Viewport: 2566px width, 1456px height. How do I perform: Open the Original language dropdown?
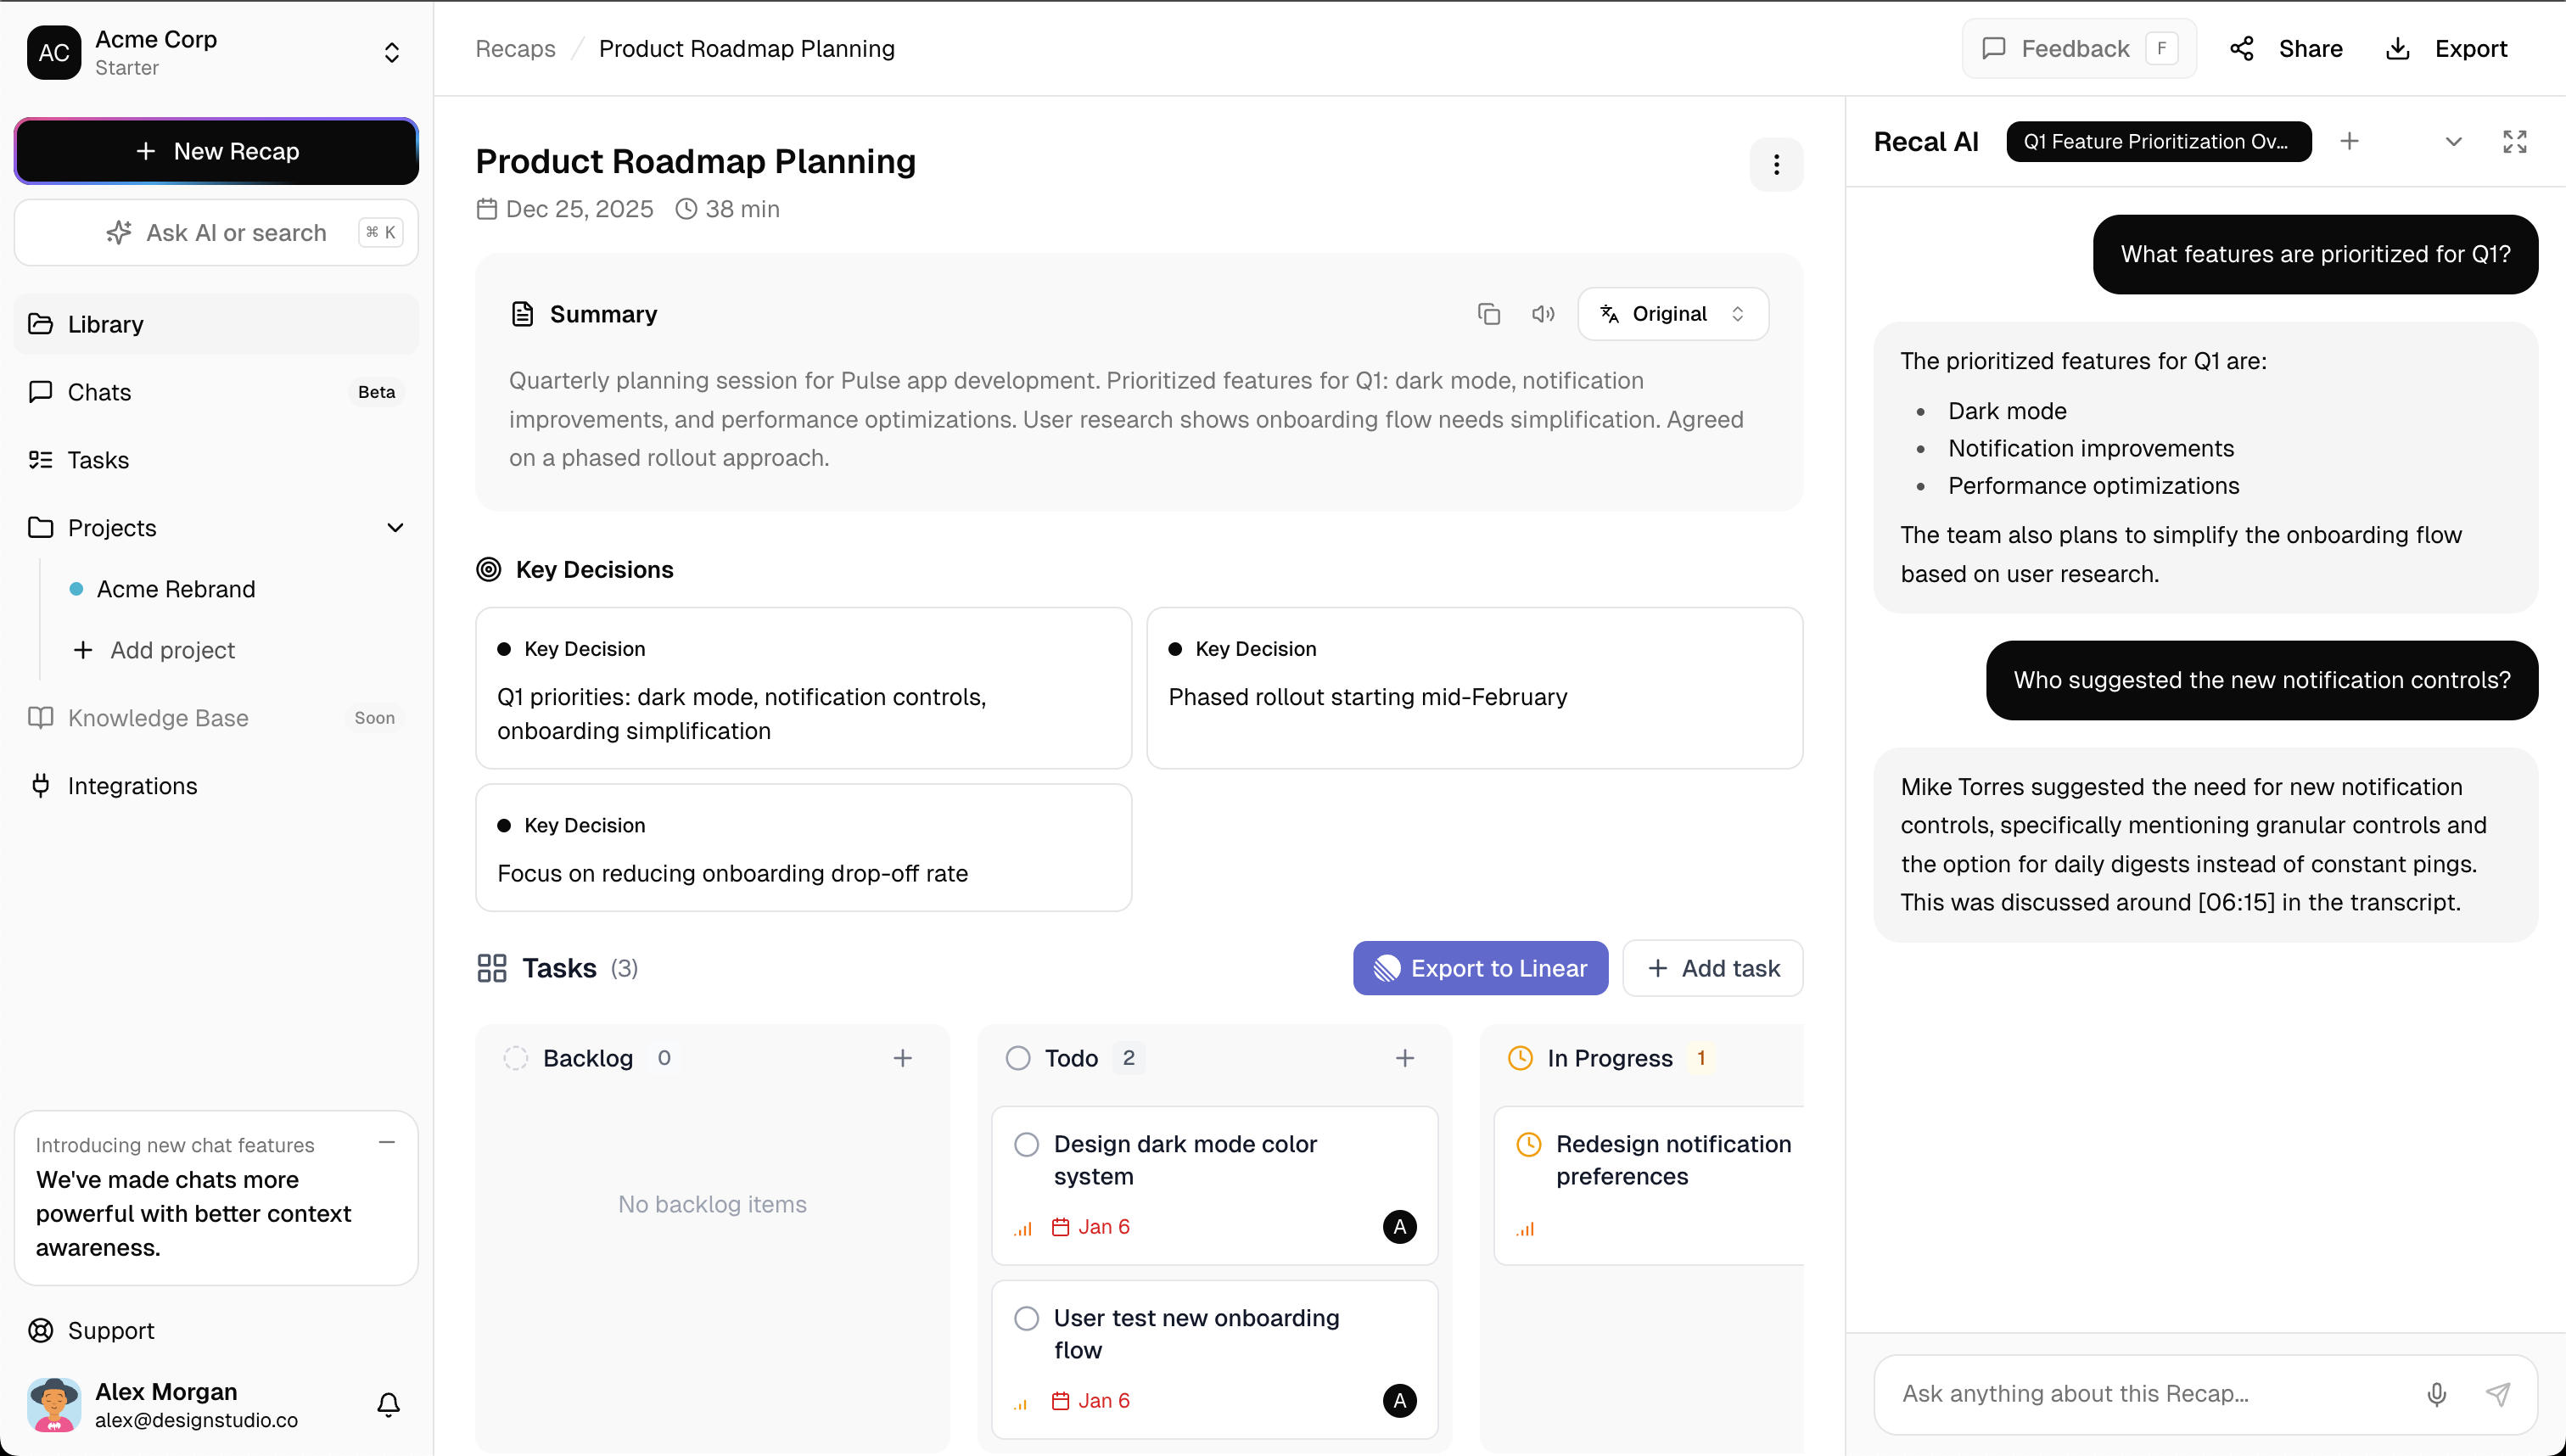[1672, 313]
